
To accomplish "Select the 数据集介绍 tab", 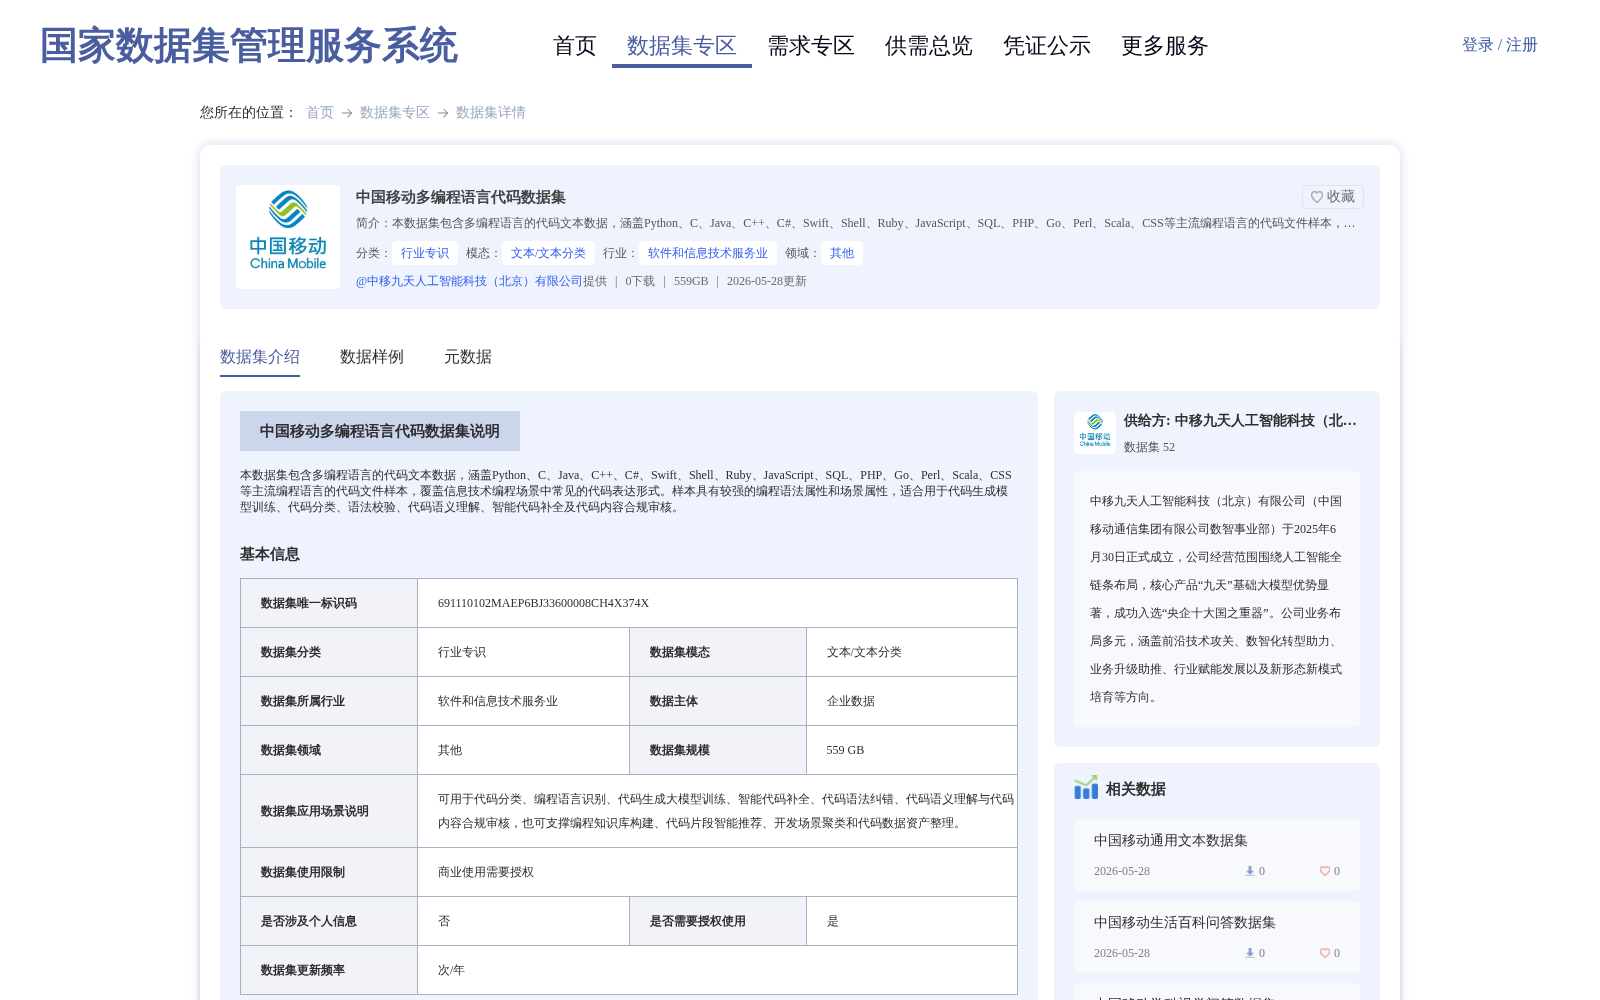I will [x=260, y=357].
